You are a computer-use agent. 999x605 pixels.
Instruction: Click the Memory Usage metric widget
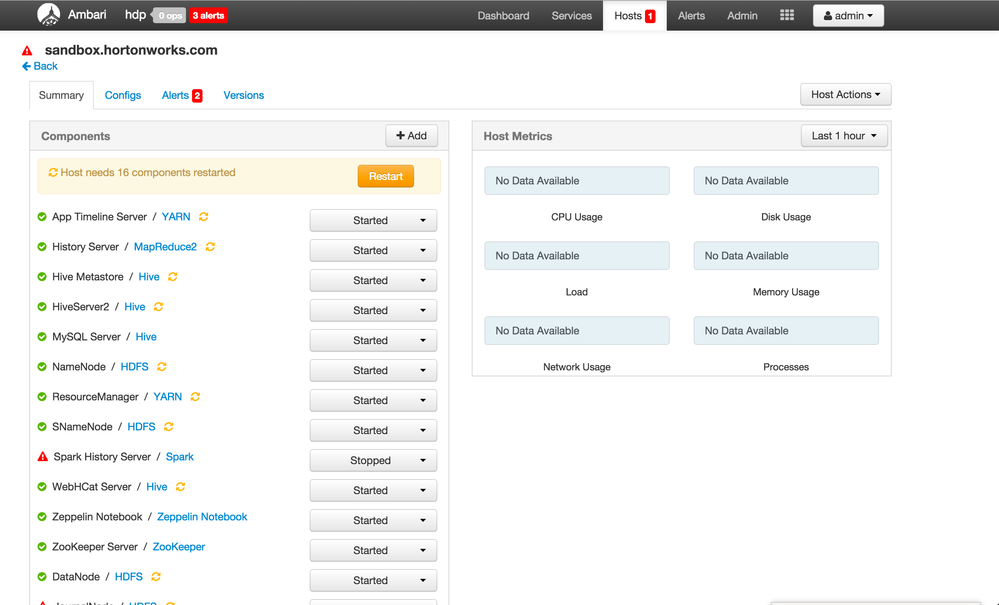coord(786,255)
